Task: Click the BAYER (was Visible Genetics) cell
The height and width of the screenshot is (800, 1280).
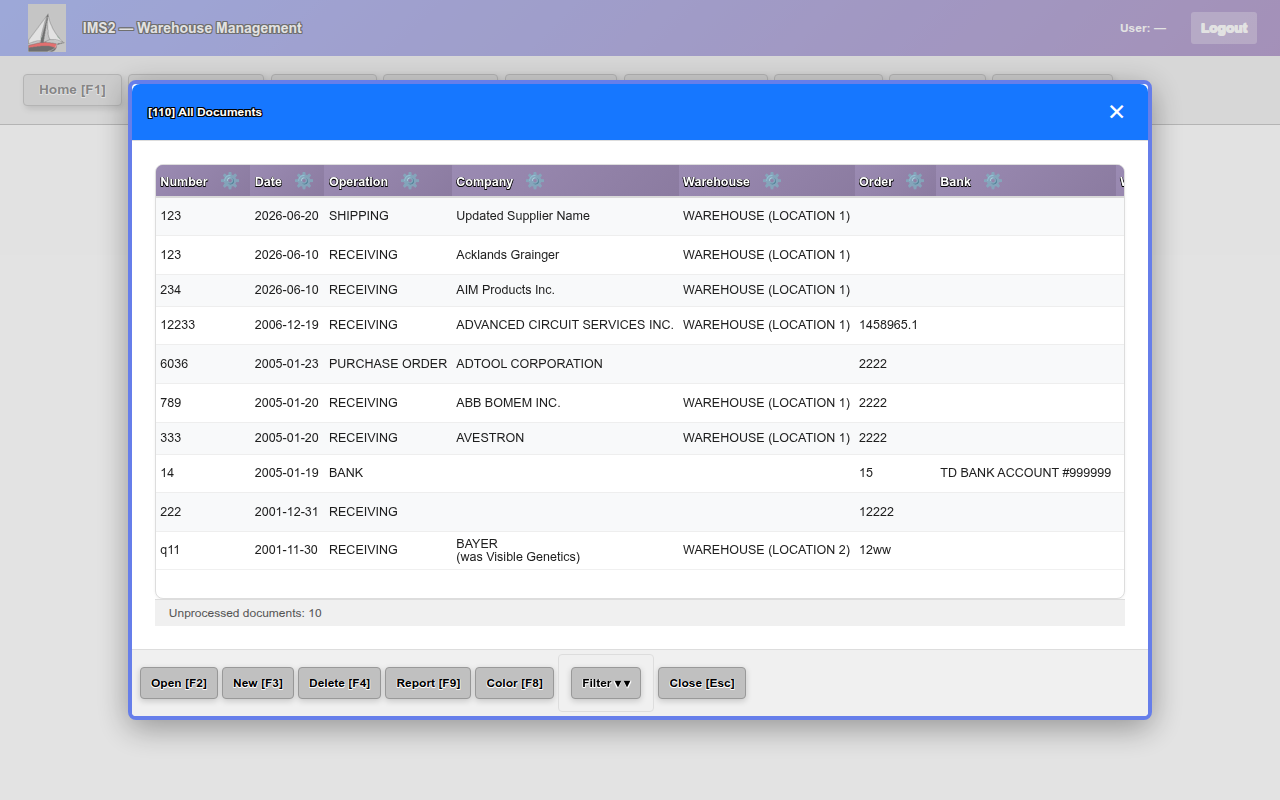Action: (x=565, y=550)
